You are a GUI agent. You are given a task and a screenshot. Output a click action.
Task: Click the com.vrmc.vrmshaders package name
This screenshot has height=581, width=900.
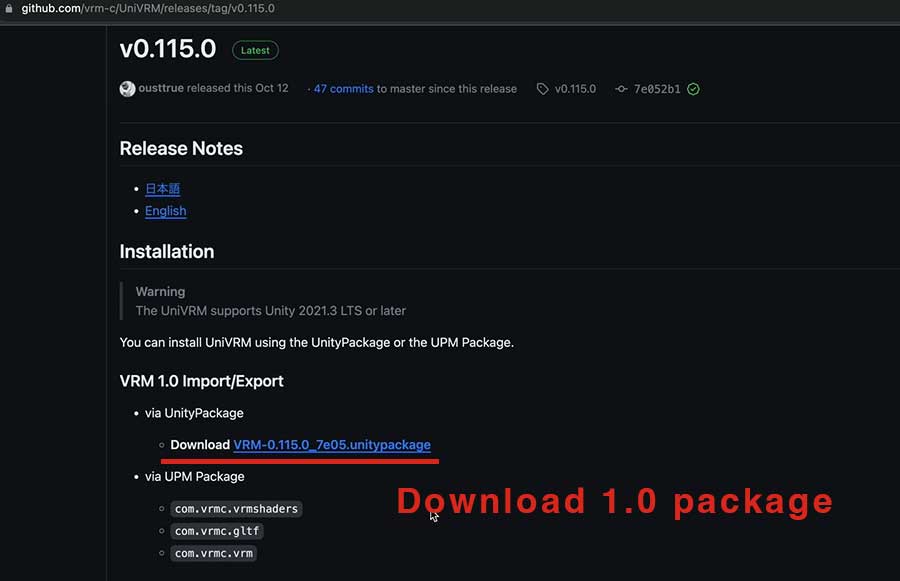(236, 509)
